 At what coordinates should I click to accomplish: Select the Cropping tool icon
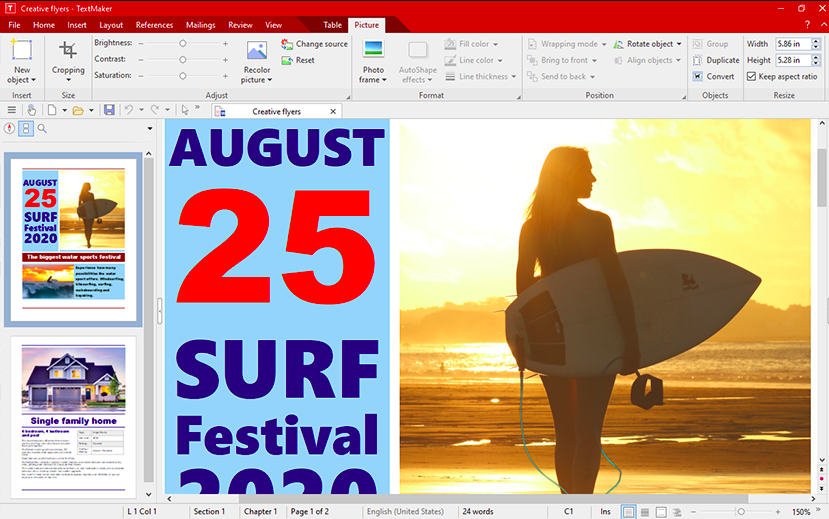[x=68, y=50]
